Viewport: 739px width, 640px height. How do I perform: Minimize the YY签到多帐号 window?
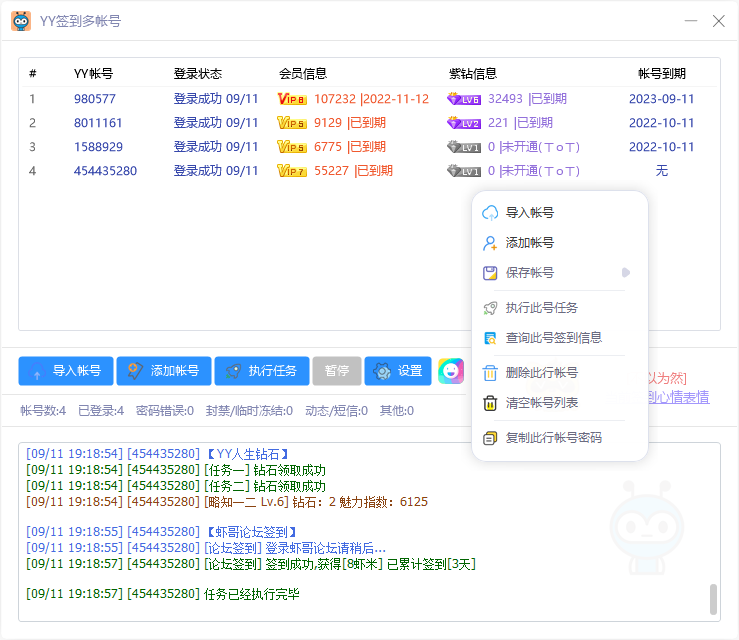691,21
